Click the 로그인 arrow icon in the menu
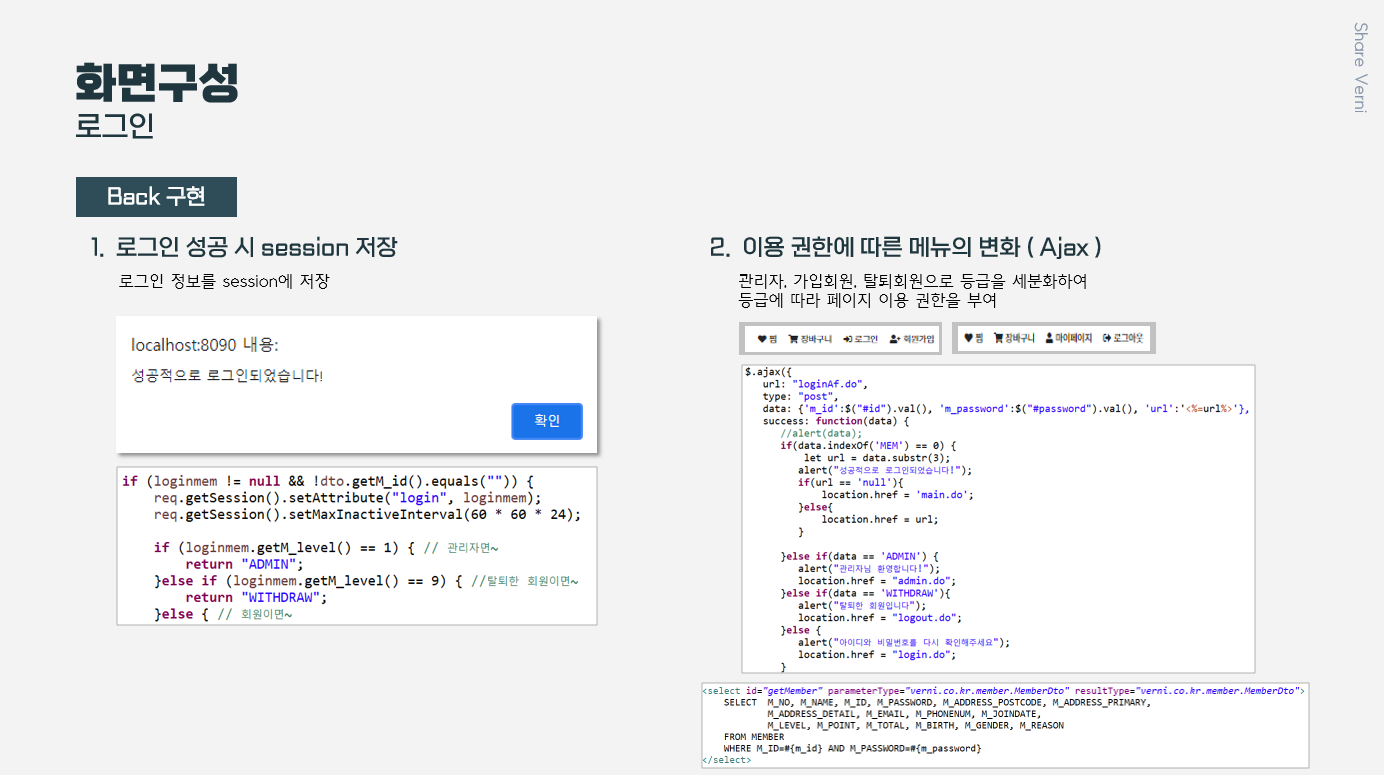 [848, 339]
